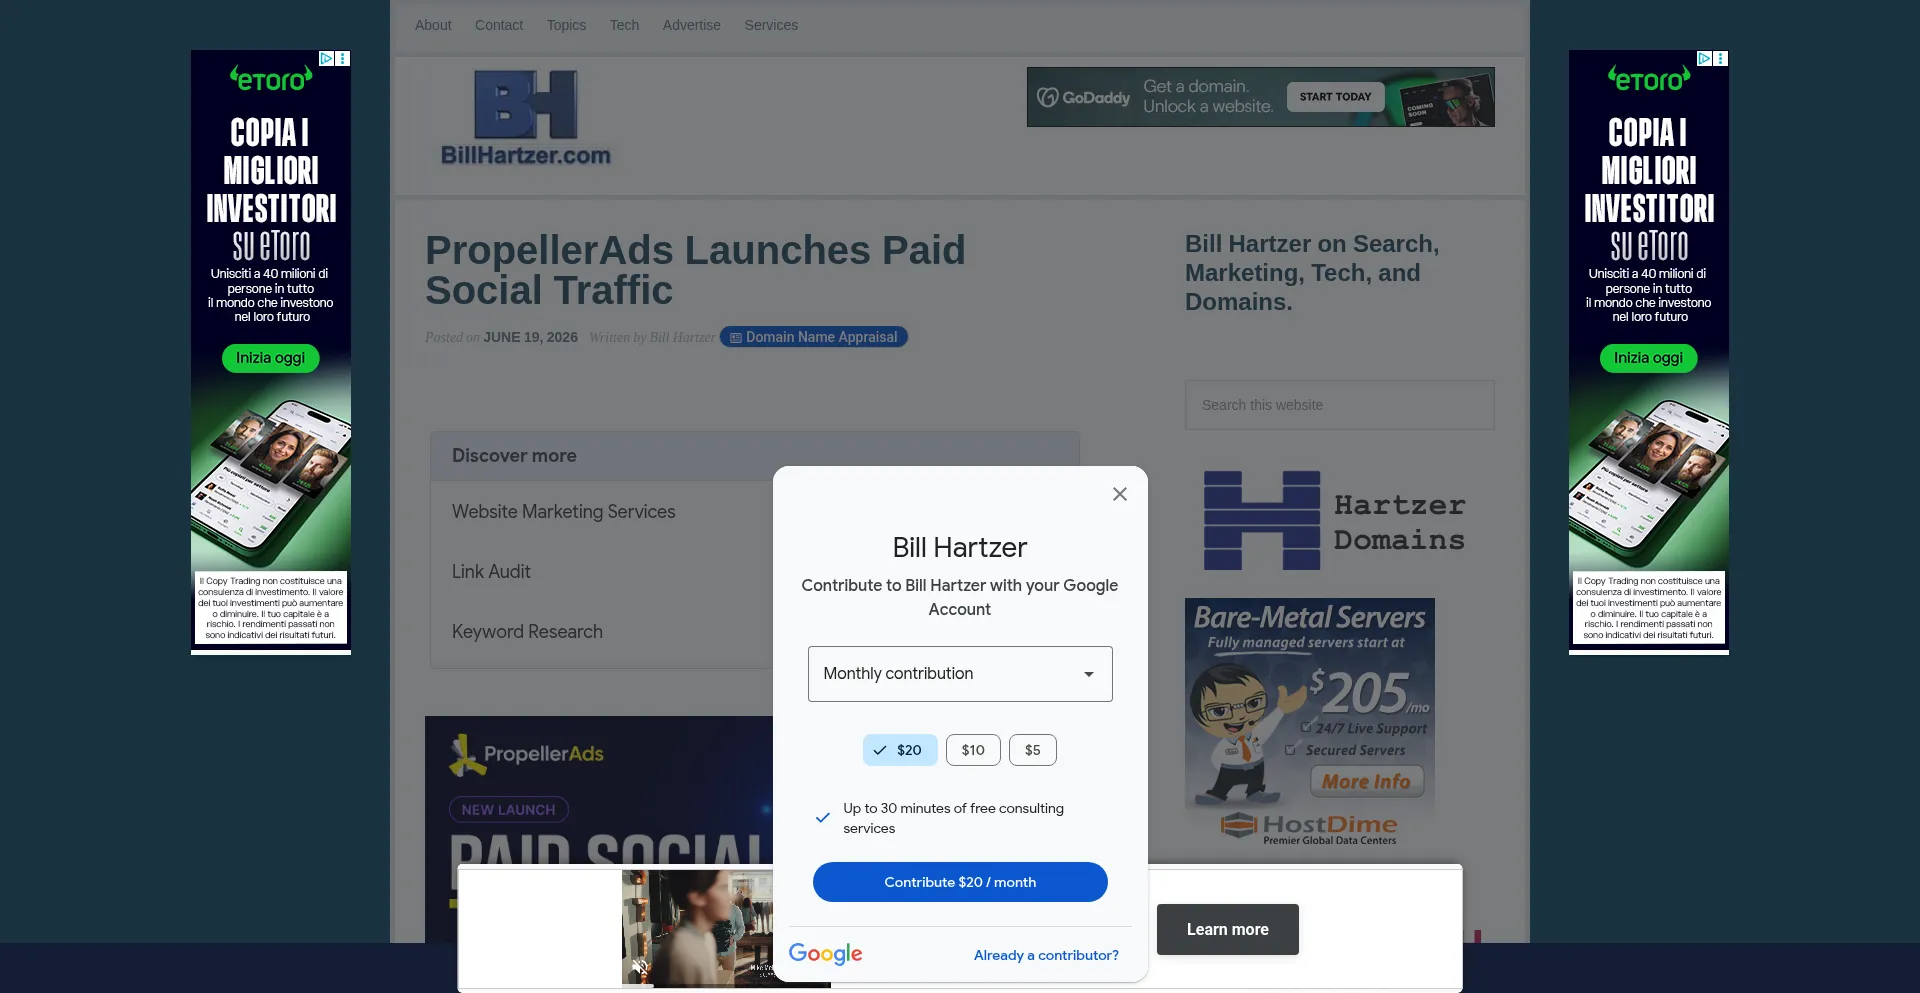Click the BillHartzer.com site logo
This screenshot has height=993, width=1920.
click(x=526, y=118)
